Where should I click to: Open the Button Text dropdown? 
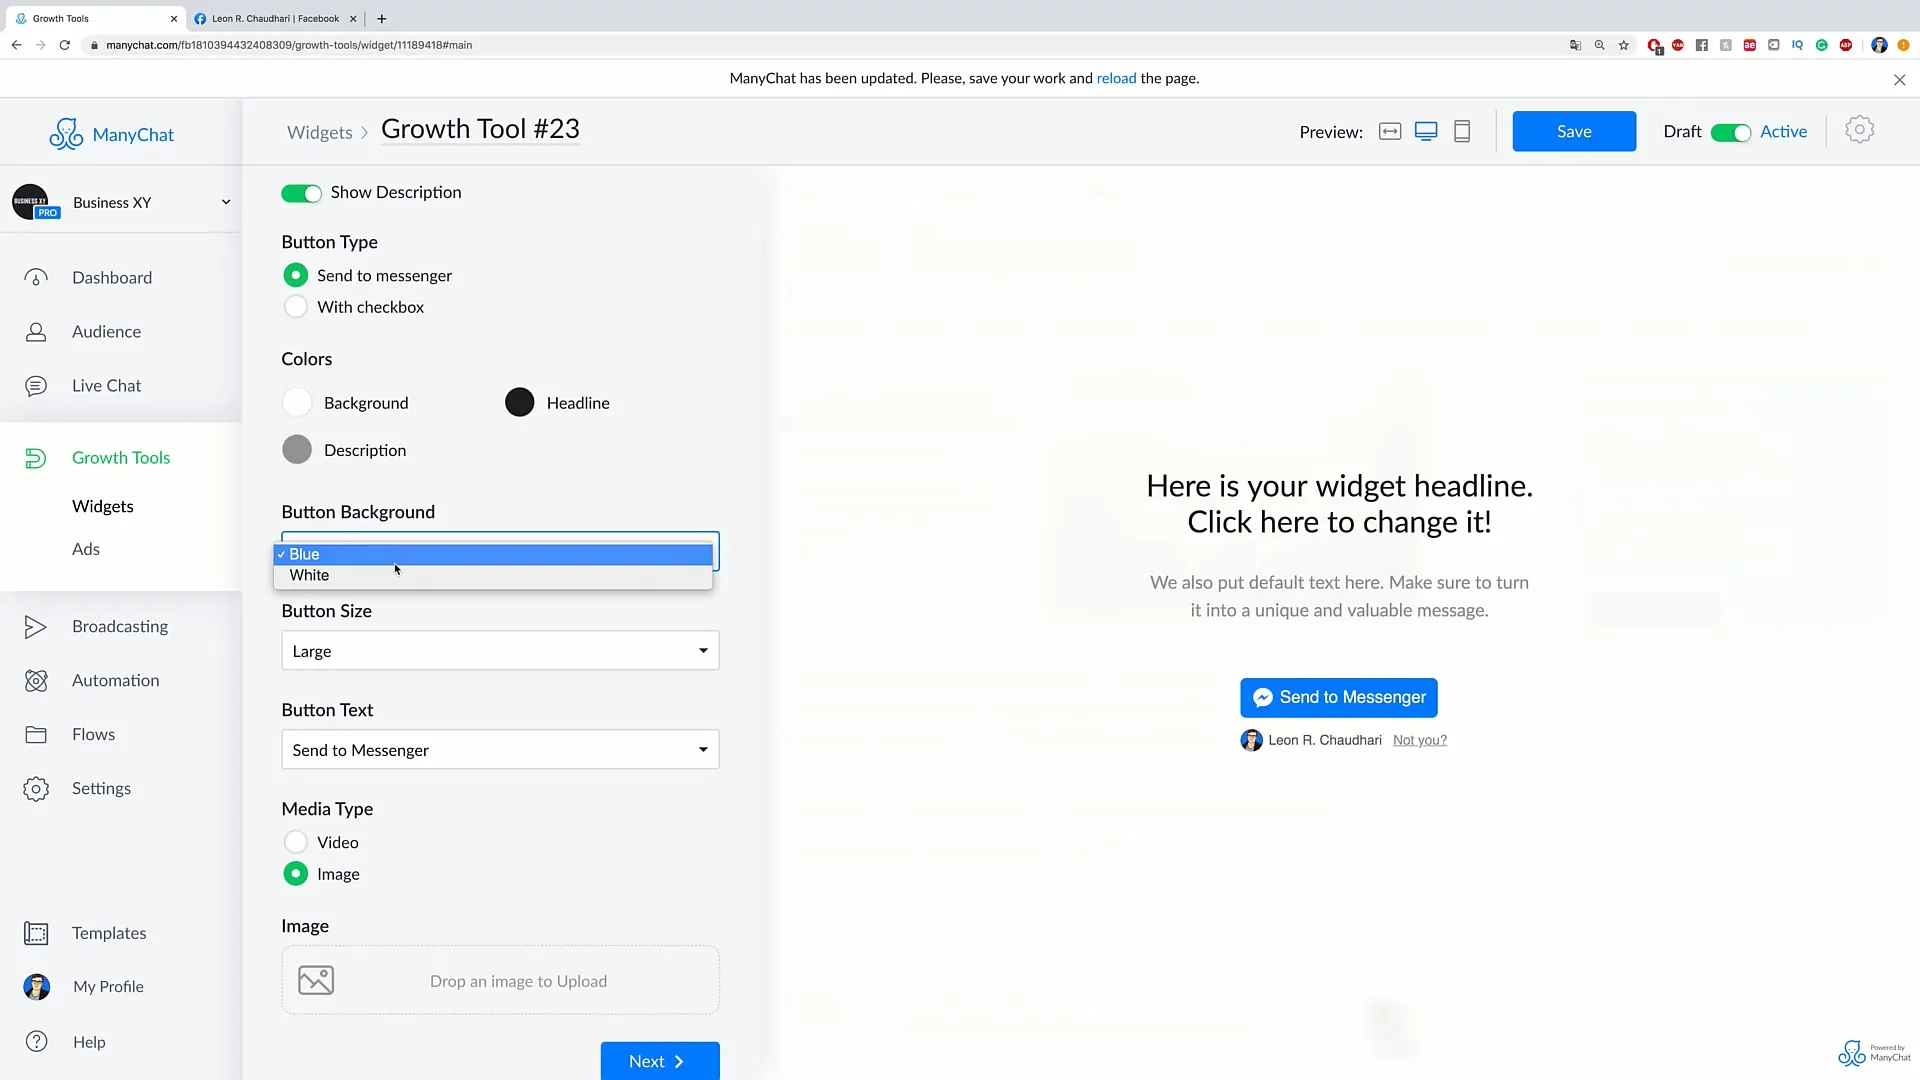pyautogui.click(x=500, y=750)
